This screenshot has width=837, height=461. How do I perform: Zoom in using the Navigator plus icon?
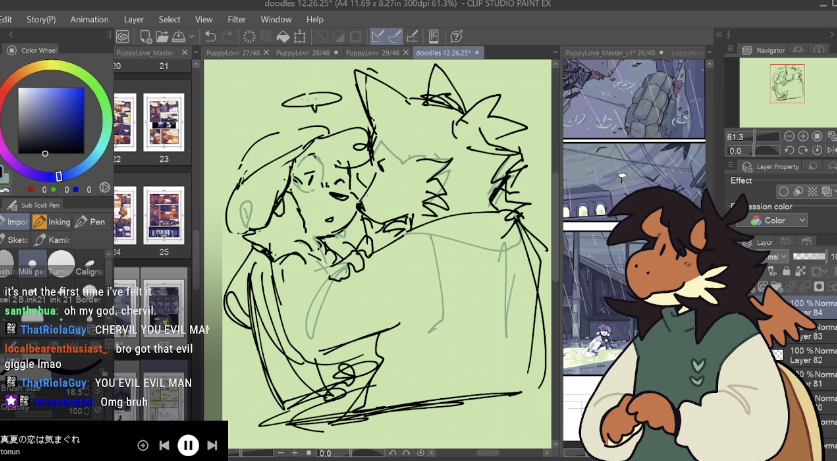pos(803,137)
